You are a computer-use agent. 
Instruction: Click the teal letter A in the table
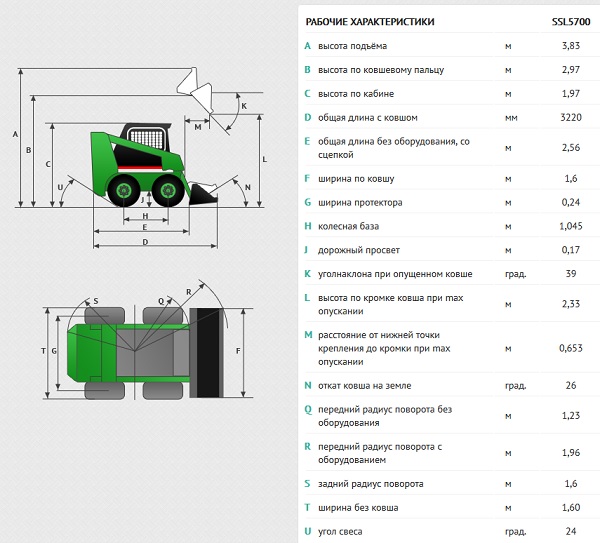coord(307,46)
